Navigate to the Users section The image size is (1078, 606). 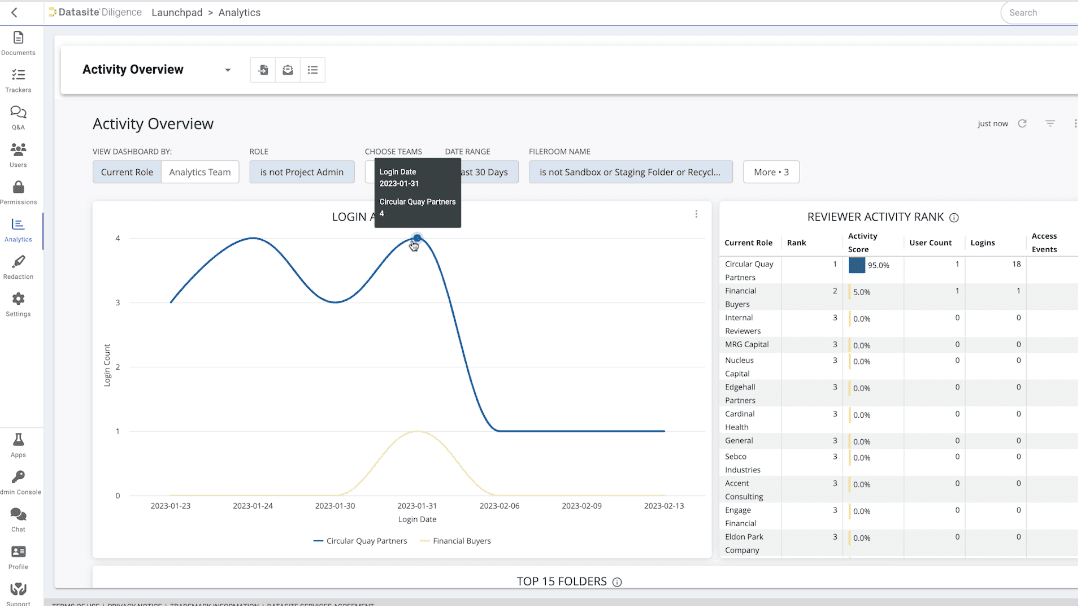pos(18,150)
